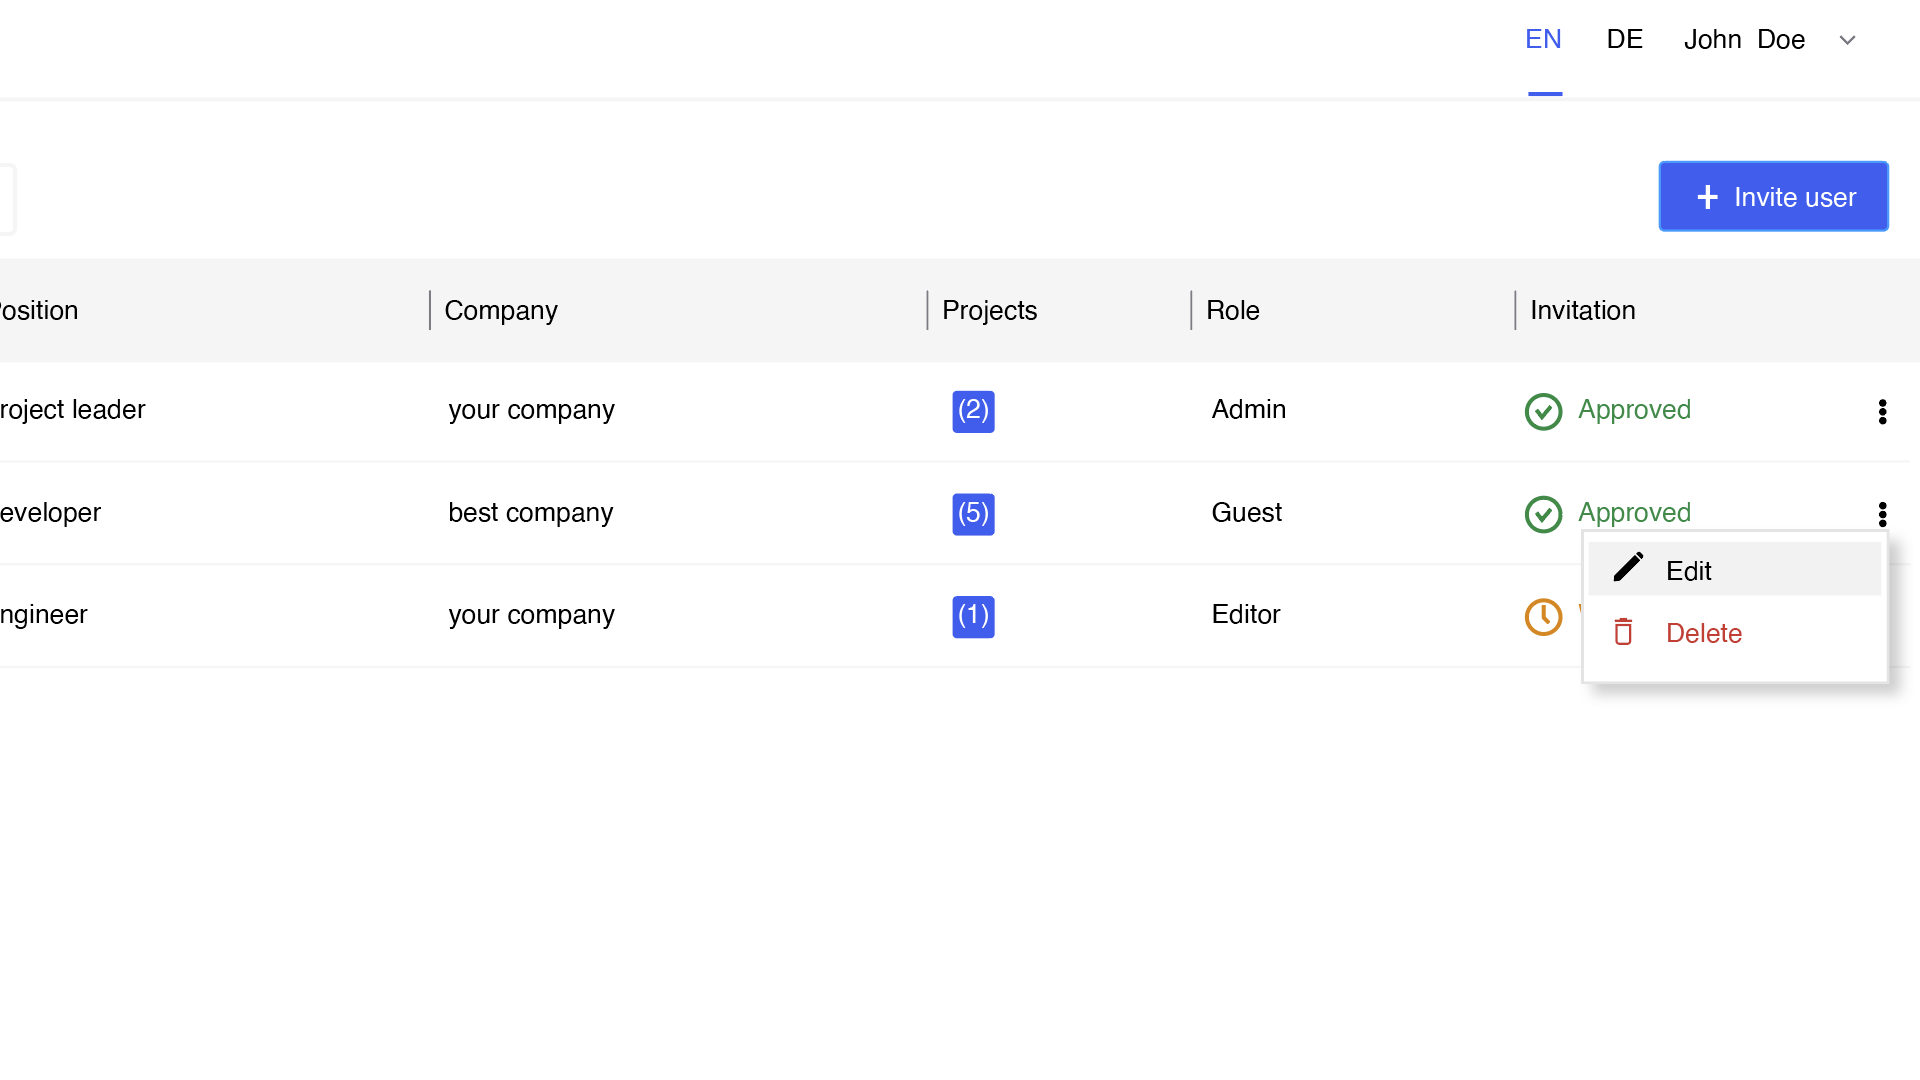Click the Editor role cell
The height and width of the screenshot is (1080, 1920).
[x=1245, y=614]
